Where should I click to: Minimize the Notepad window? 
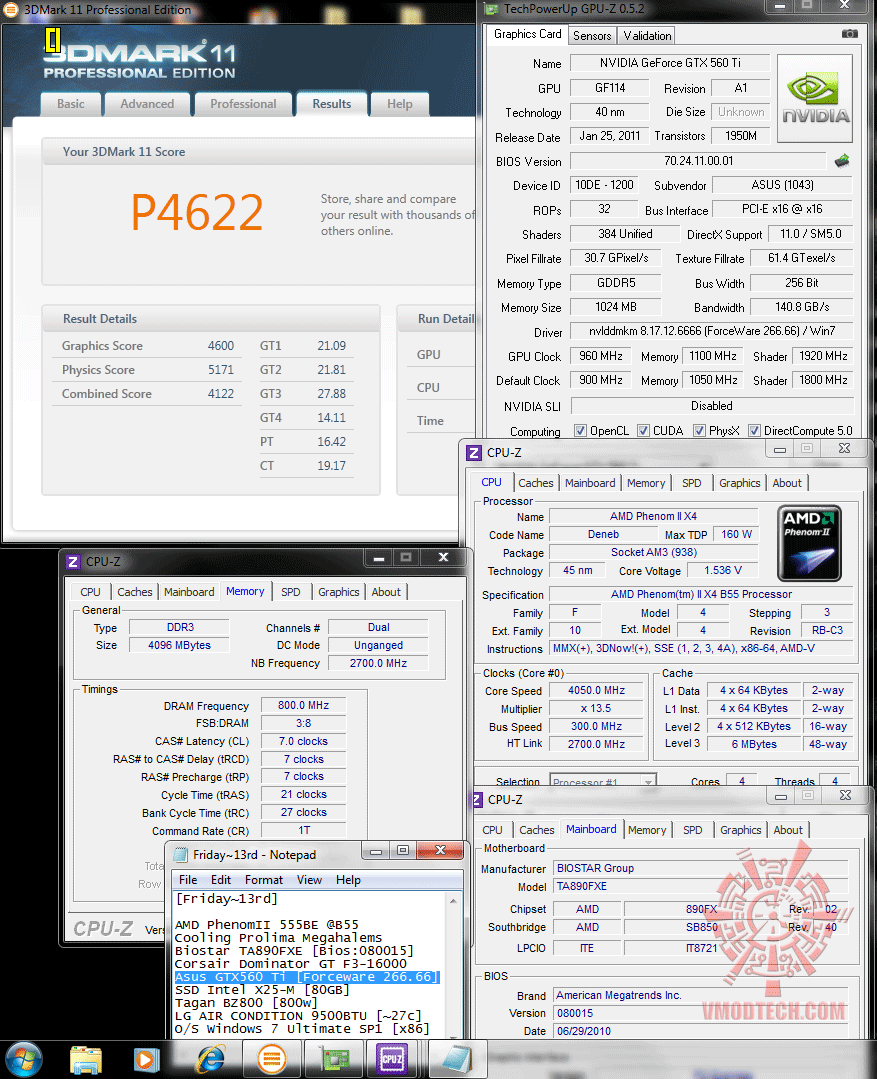click(x=376, y=851)
